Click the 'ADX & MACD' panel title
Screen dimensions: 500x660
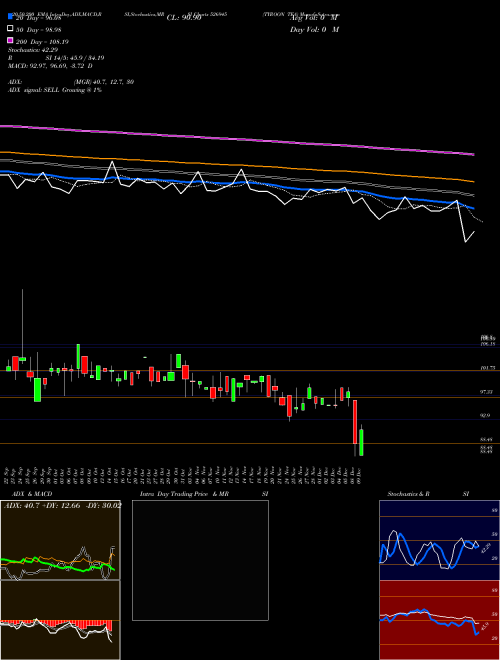32,494
